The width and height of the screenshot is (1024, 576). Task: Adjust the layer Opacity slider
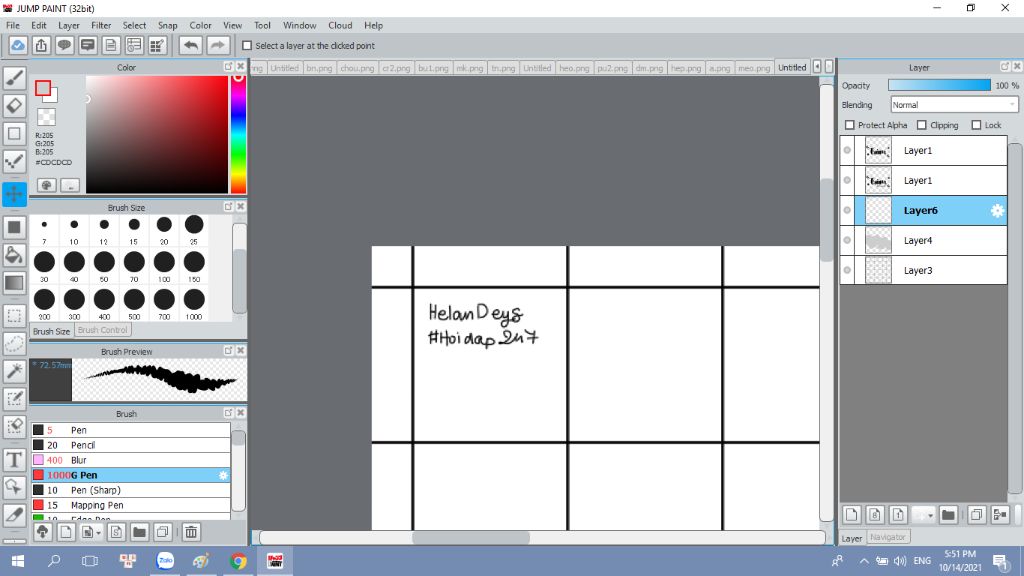[939, 86]
